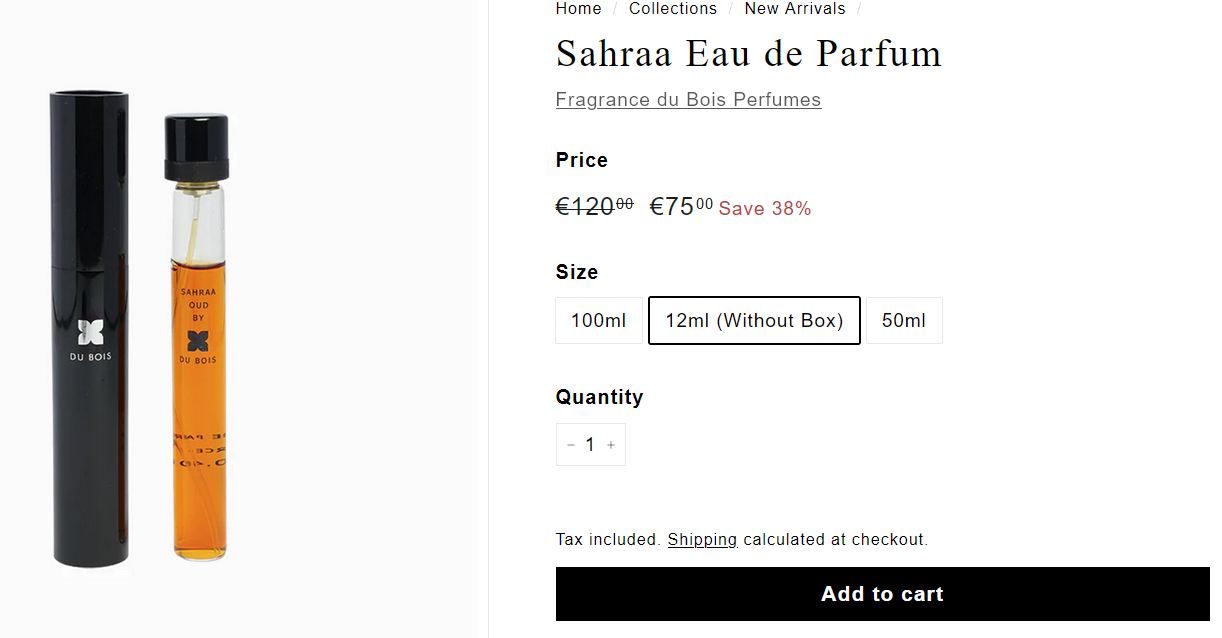Pick the 50ml size option

pos(904,321)
